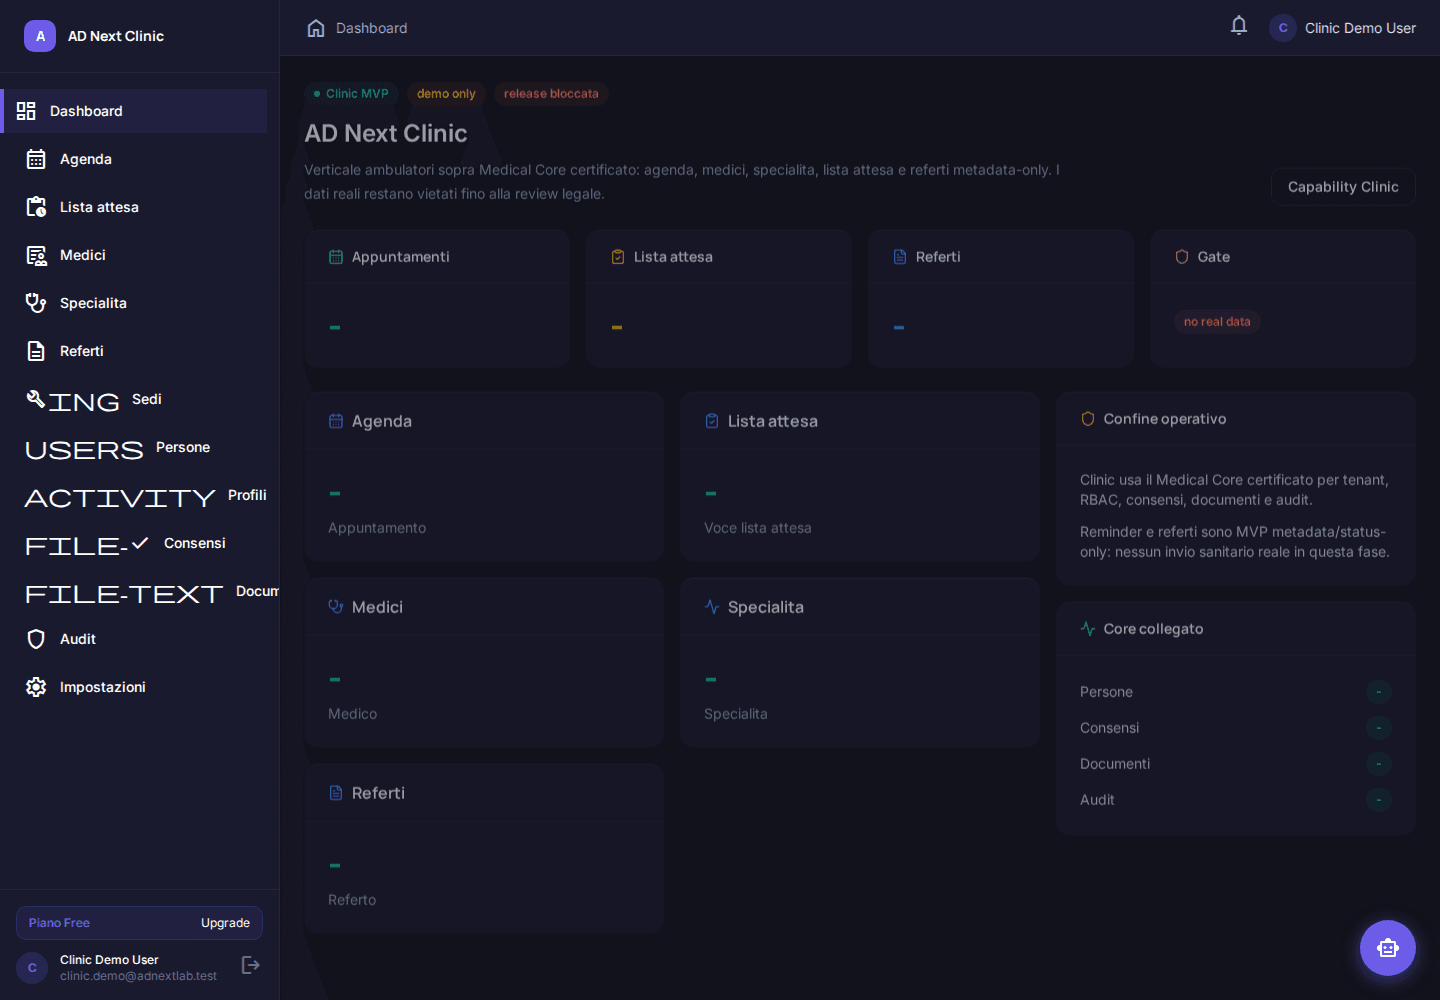This screenshot has height=1000, width=1440.
Task: Click the Lista attesa clipboard-clock sidebar icon
Action: [36, 207]
